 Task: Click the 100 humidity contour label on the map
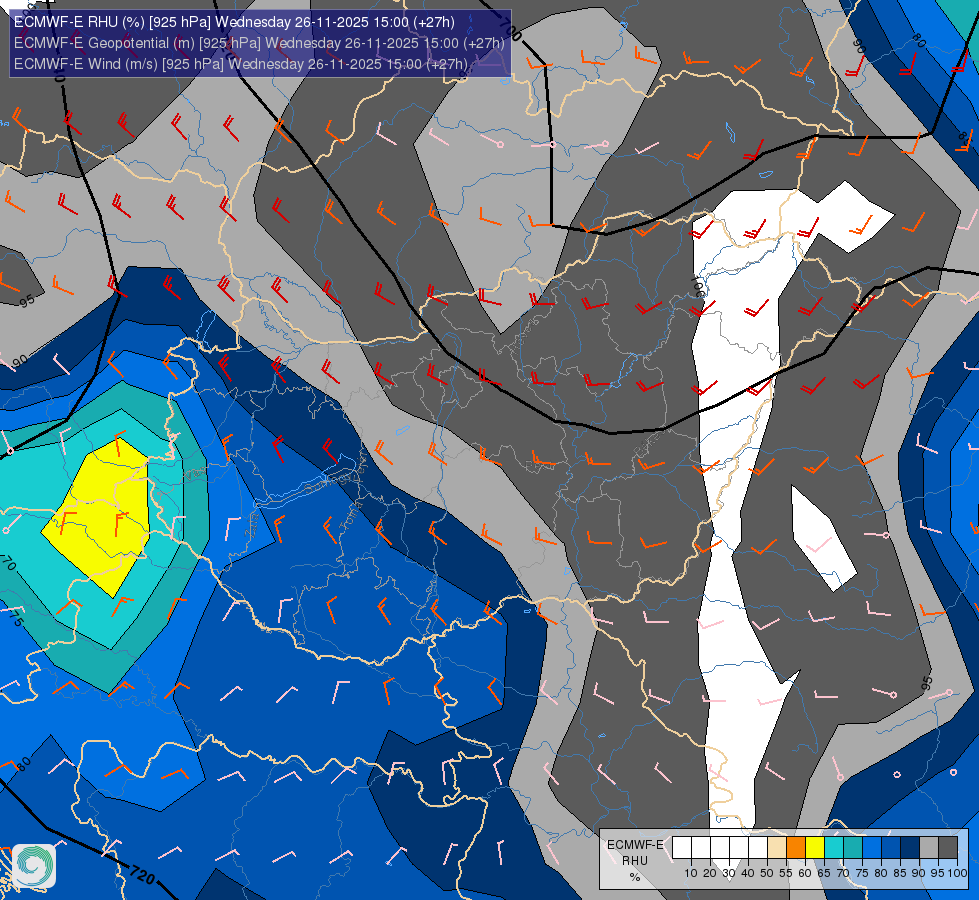tap(699, 286)
